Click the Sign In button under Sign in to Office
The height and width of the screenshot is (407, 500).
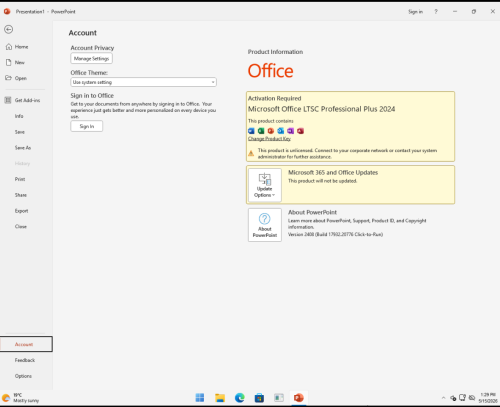click(x=87, y=126)
